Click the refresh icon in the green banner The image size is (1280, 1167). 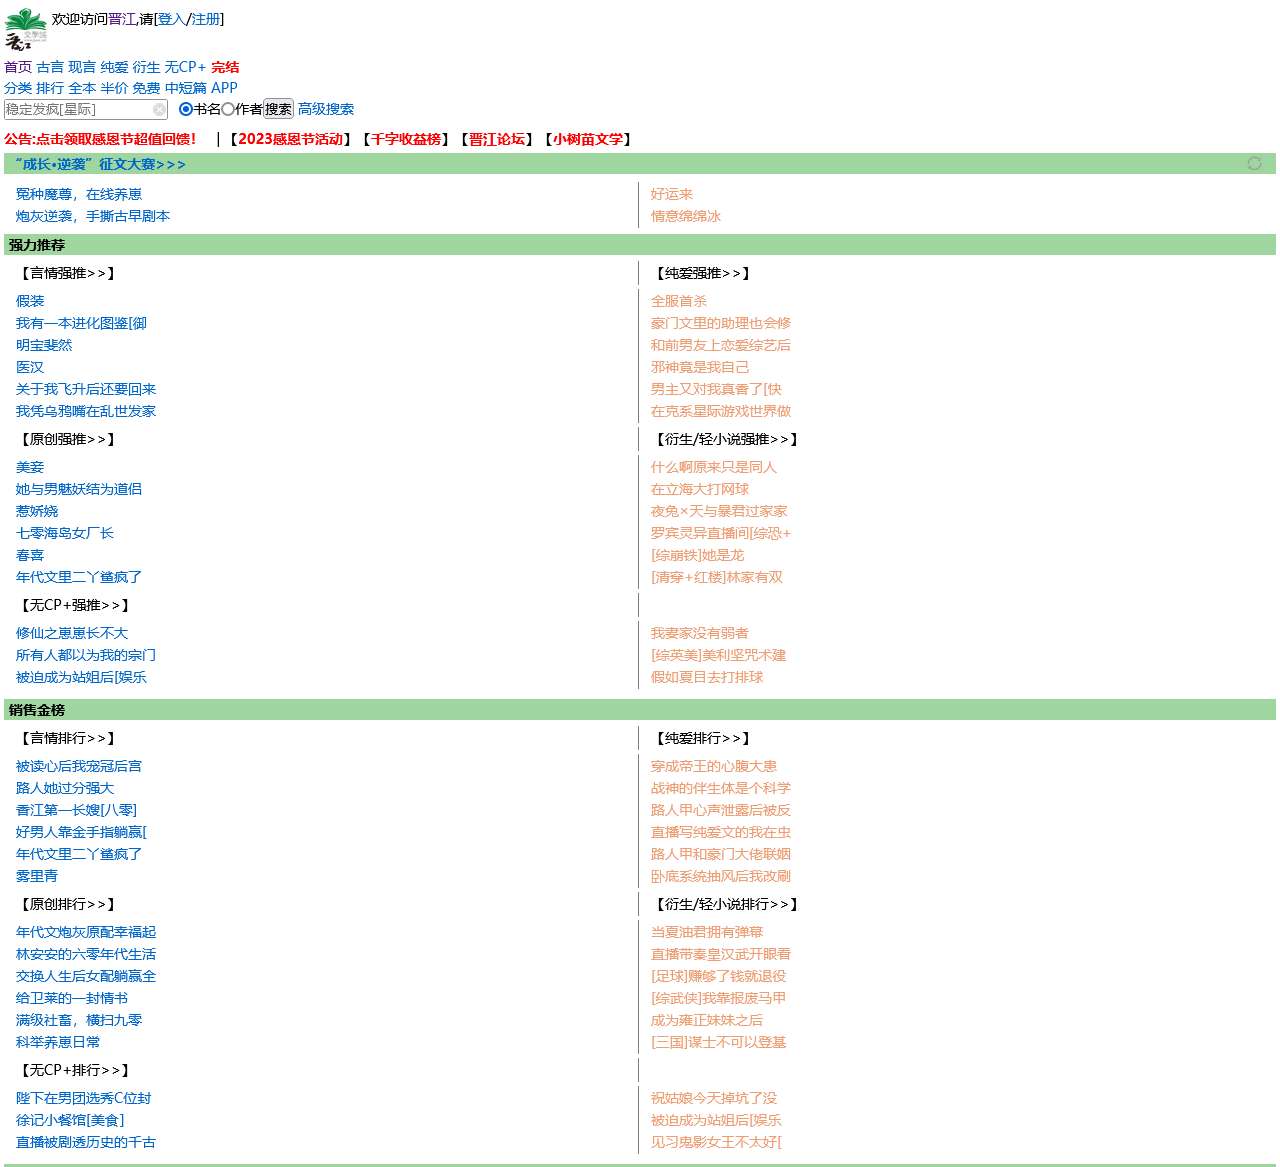(x=1254, y=163)
